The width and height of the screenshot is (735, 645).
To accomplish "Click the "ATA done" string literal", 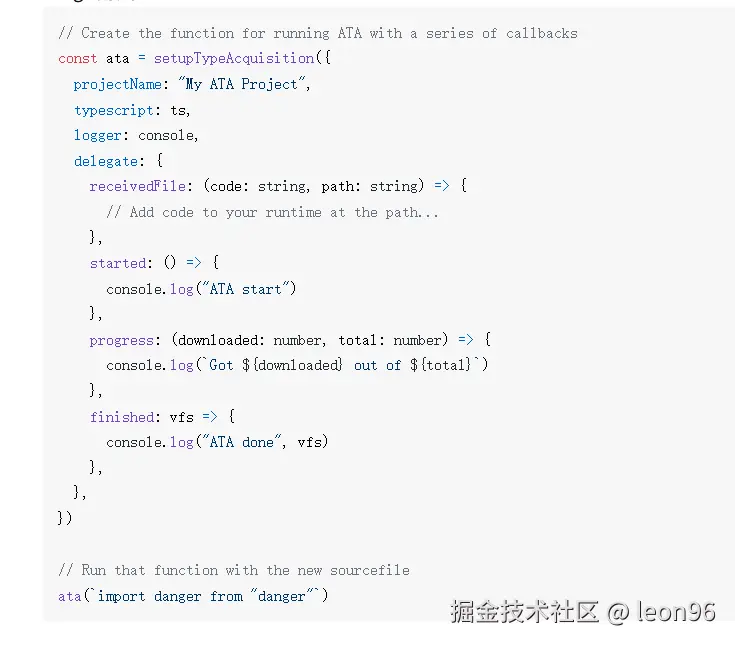I will tap(241, 442).
